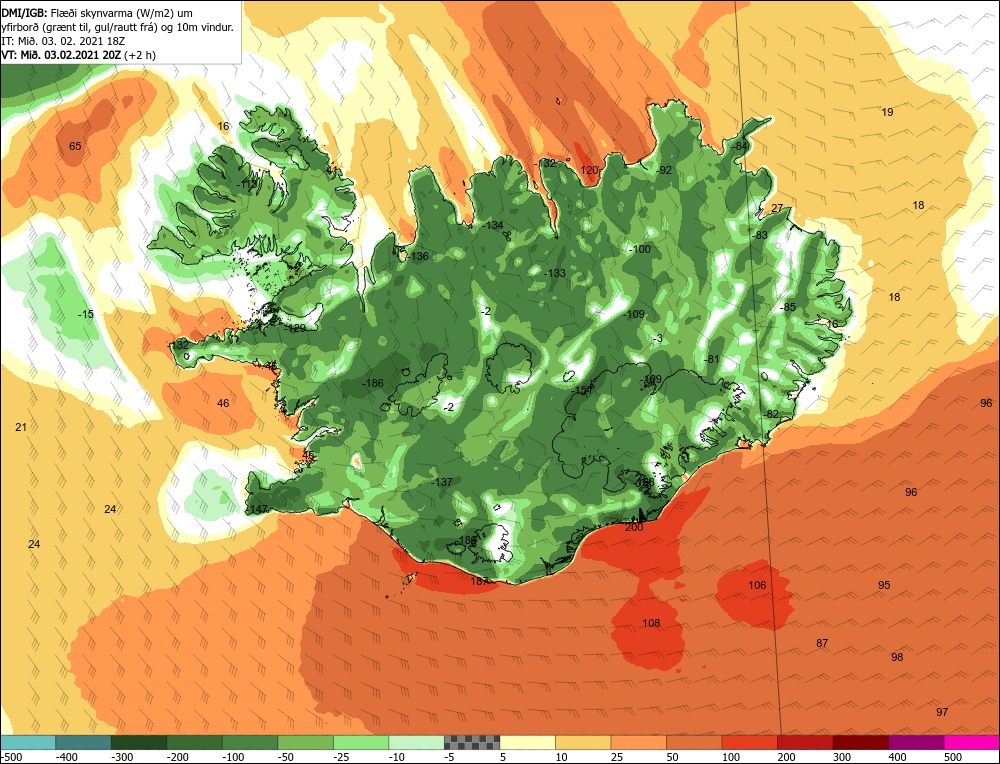Click the magenta swatch on the colour scale

click(x=971, y=742)
